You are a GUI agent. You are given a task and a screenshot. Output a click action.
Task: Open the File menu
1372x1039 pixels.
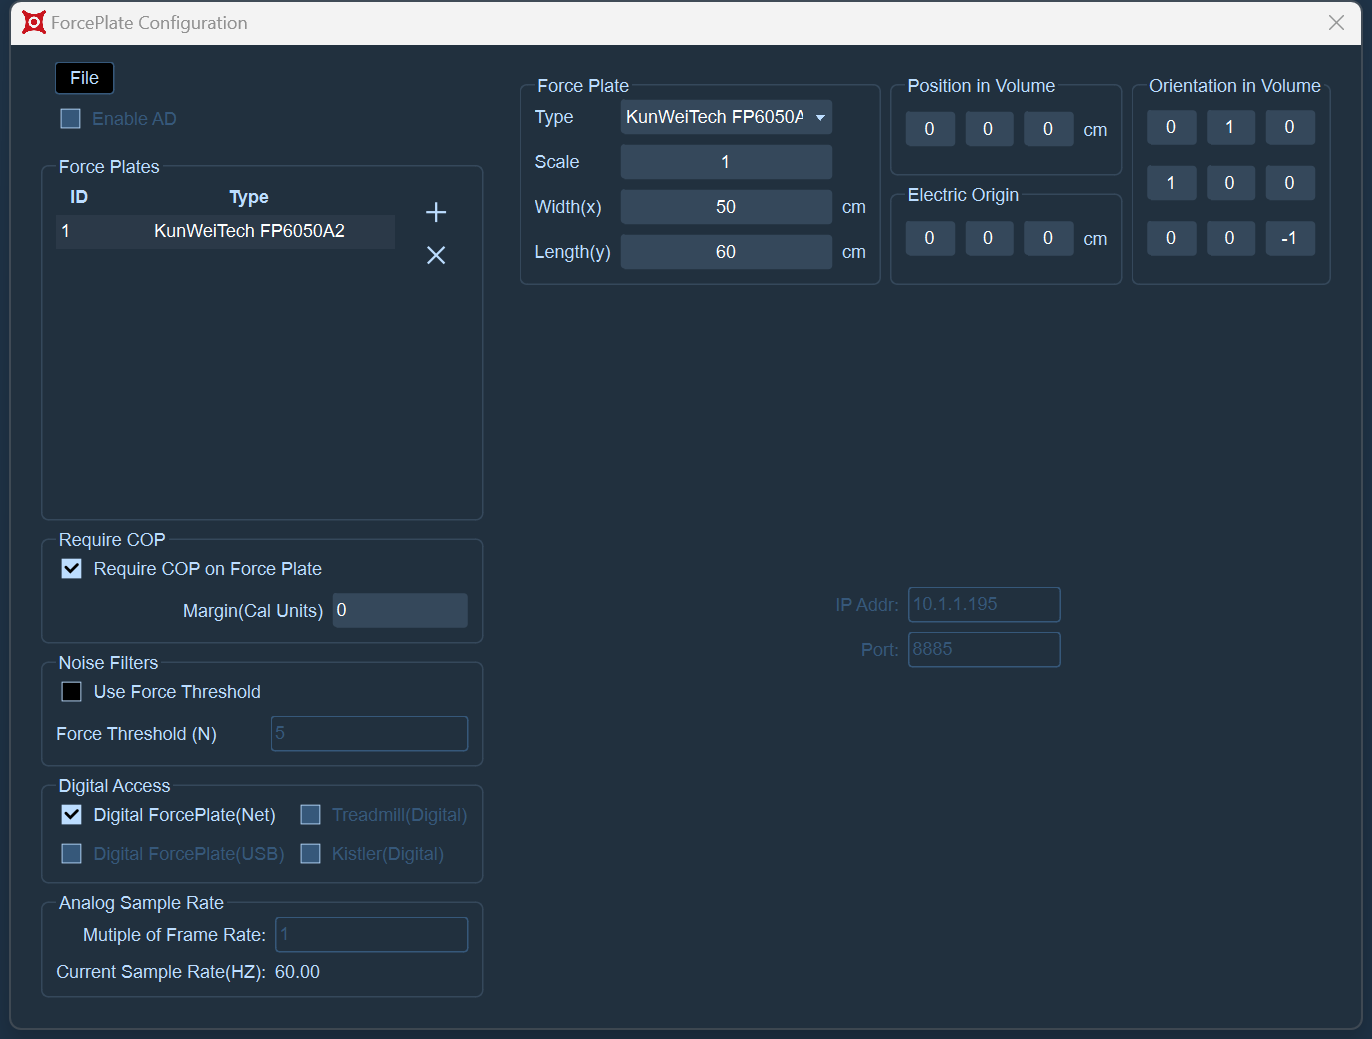(85, 78)
